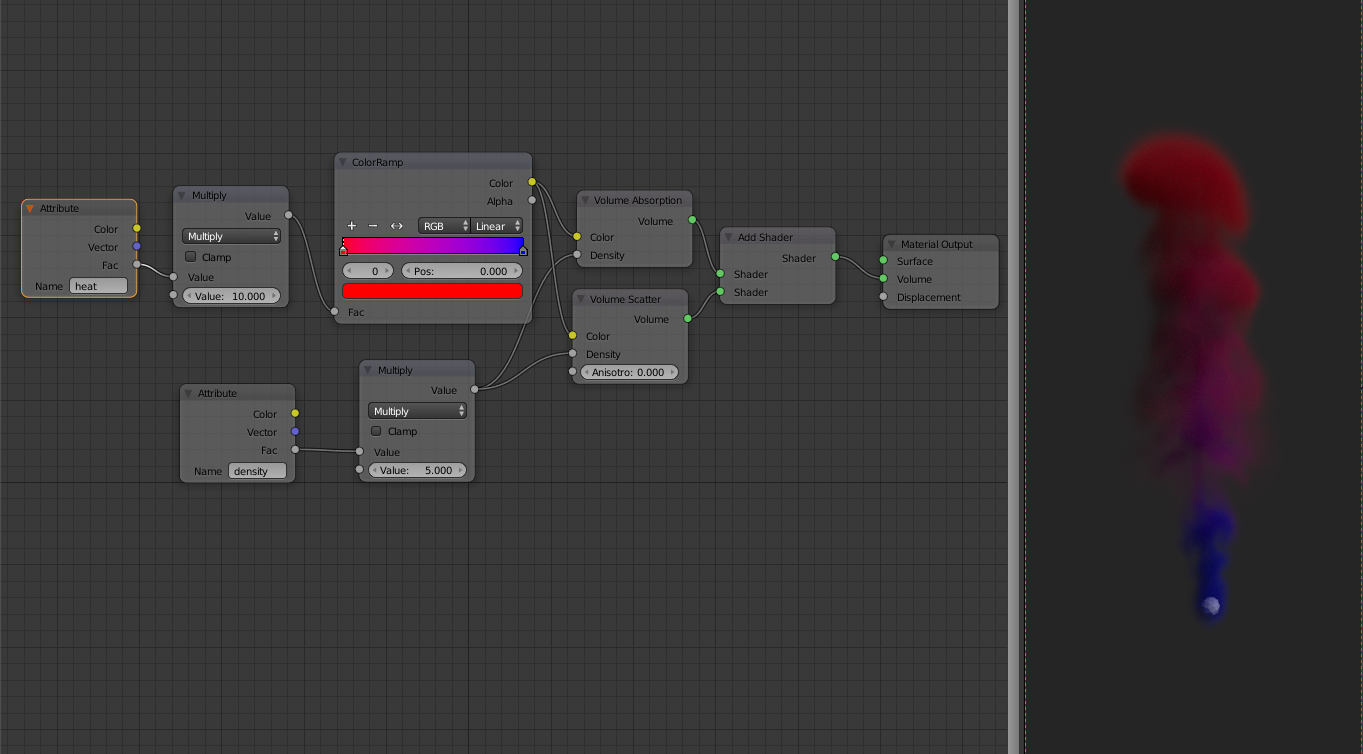Viewport: 1363px width, 754px height.
Task: Select the Material Output node header
Action: [x=940, y=244]
